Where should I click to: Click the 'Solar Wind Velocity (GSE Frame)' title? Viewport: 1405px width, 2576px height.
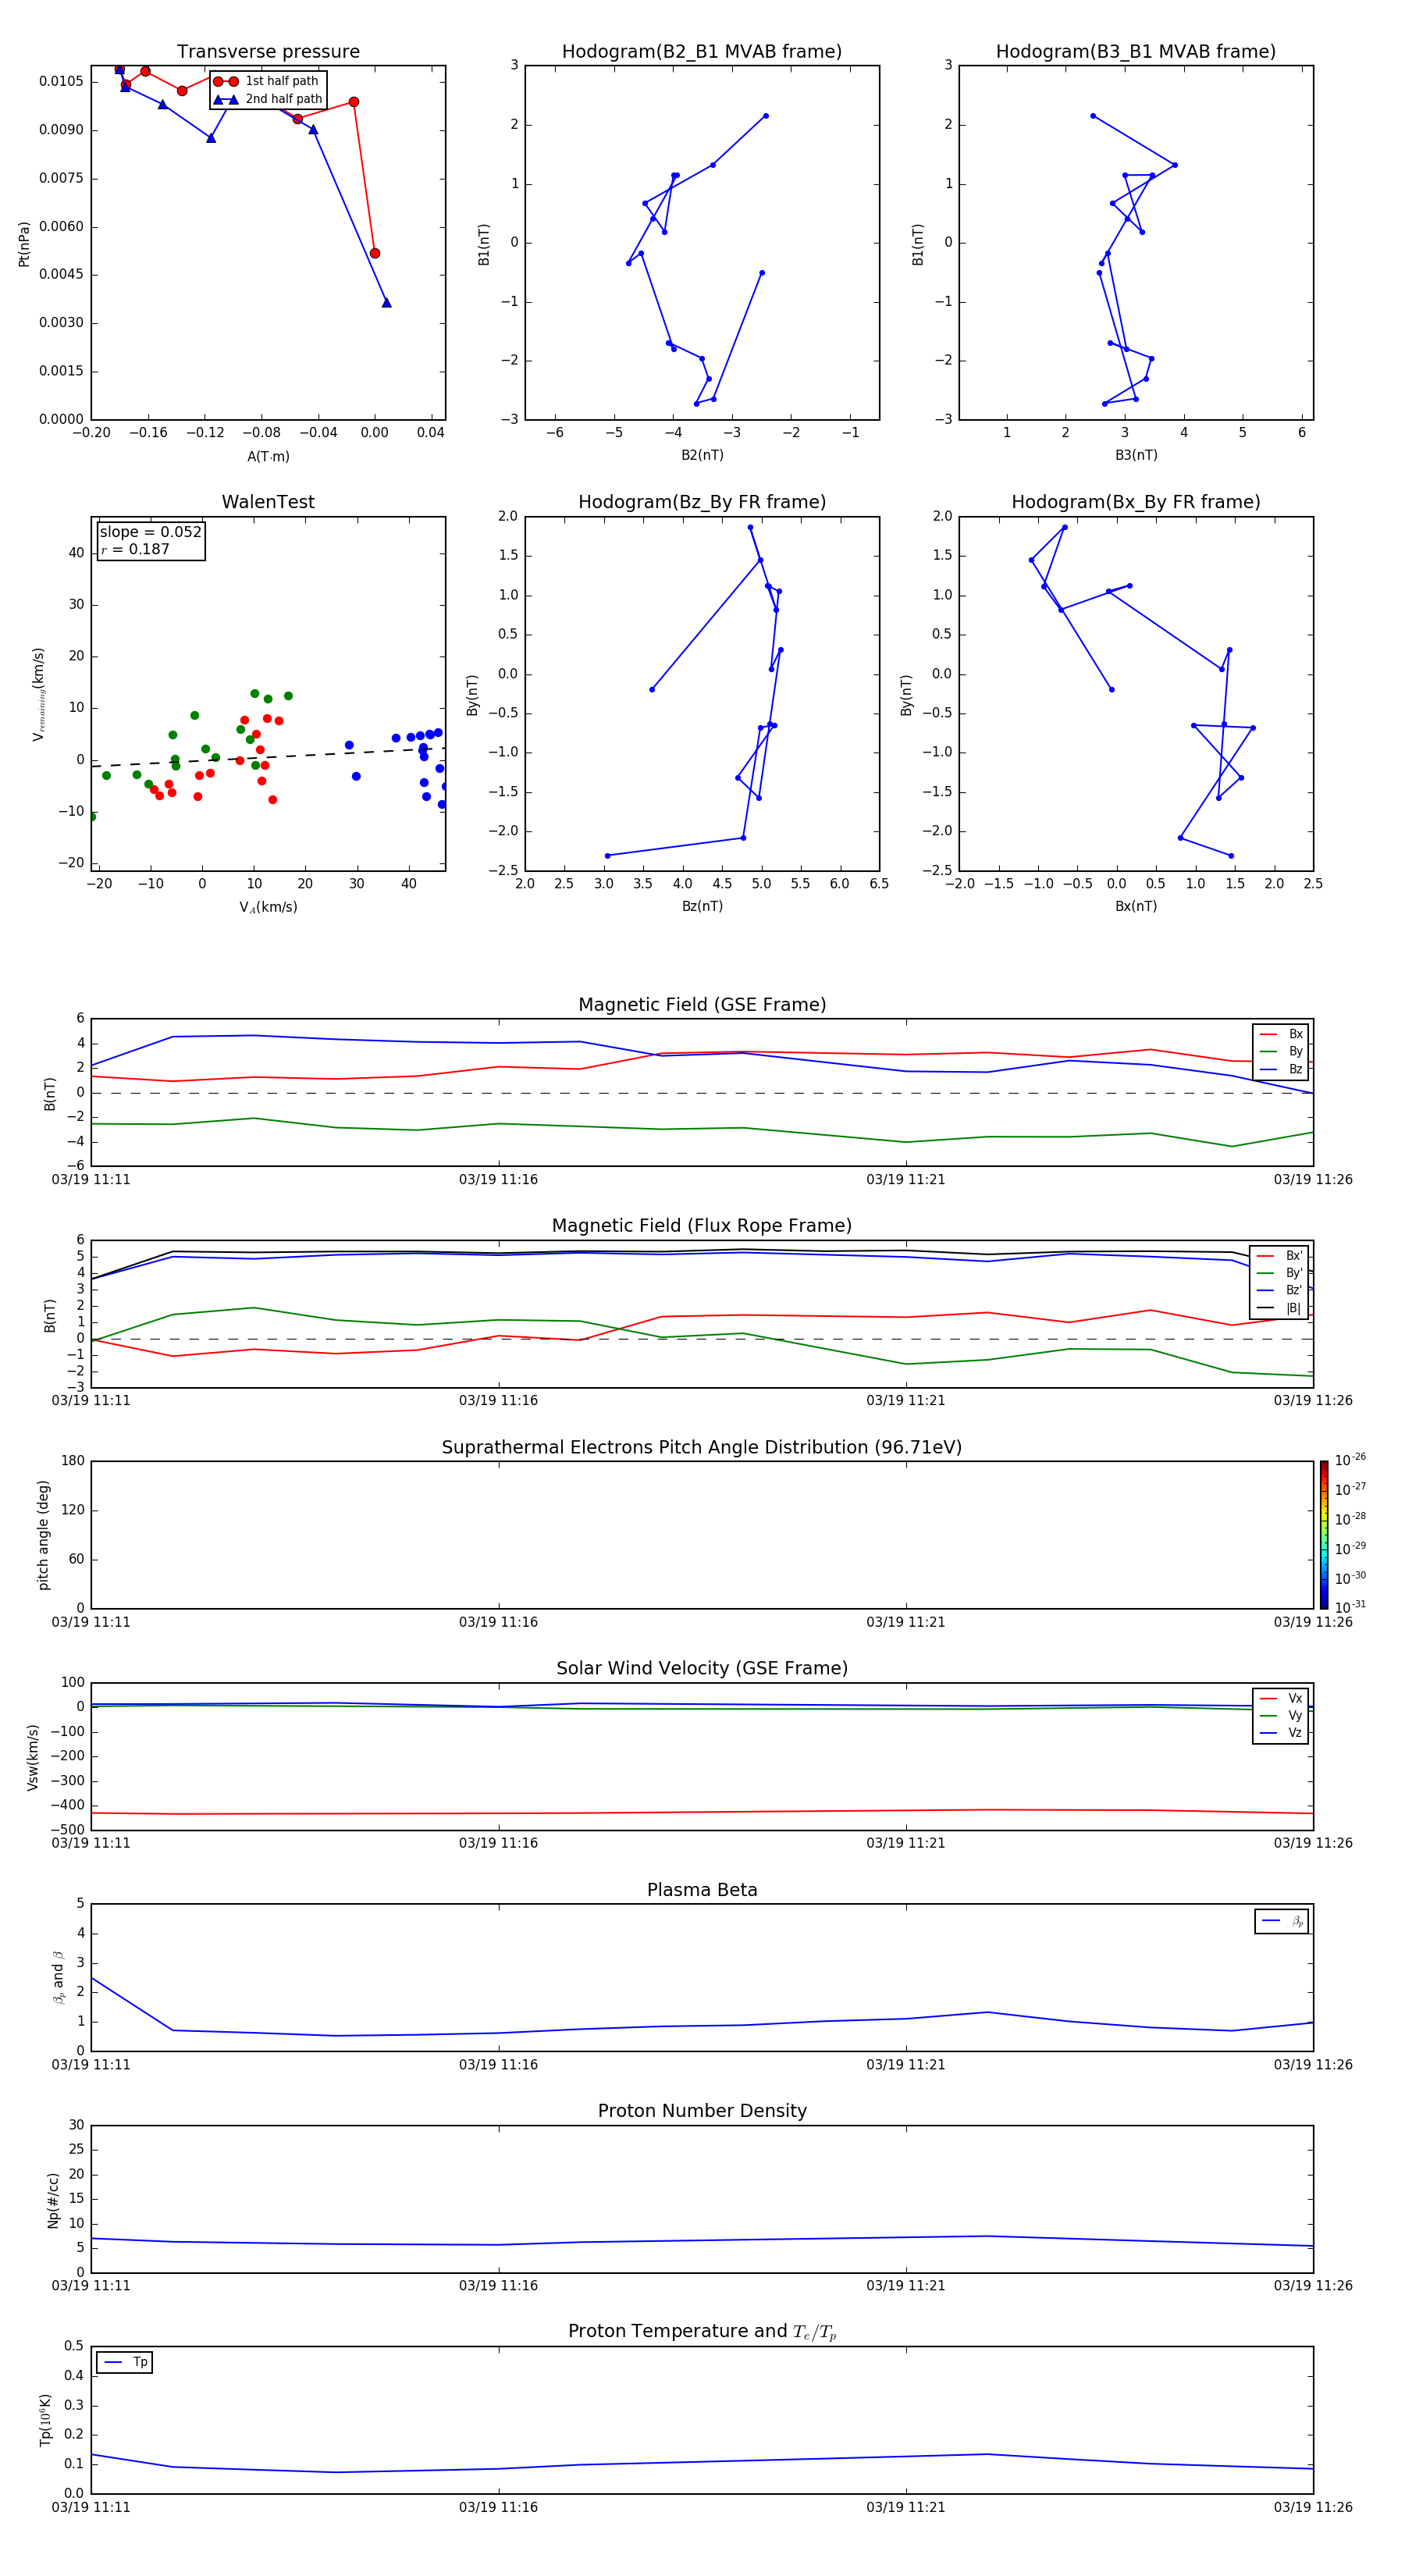coord(702,1668)
